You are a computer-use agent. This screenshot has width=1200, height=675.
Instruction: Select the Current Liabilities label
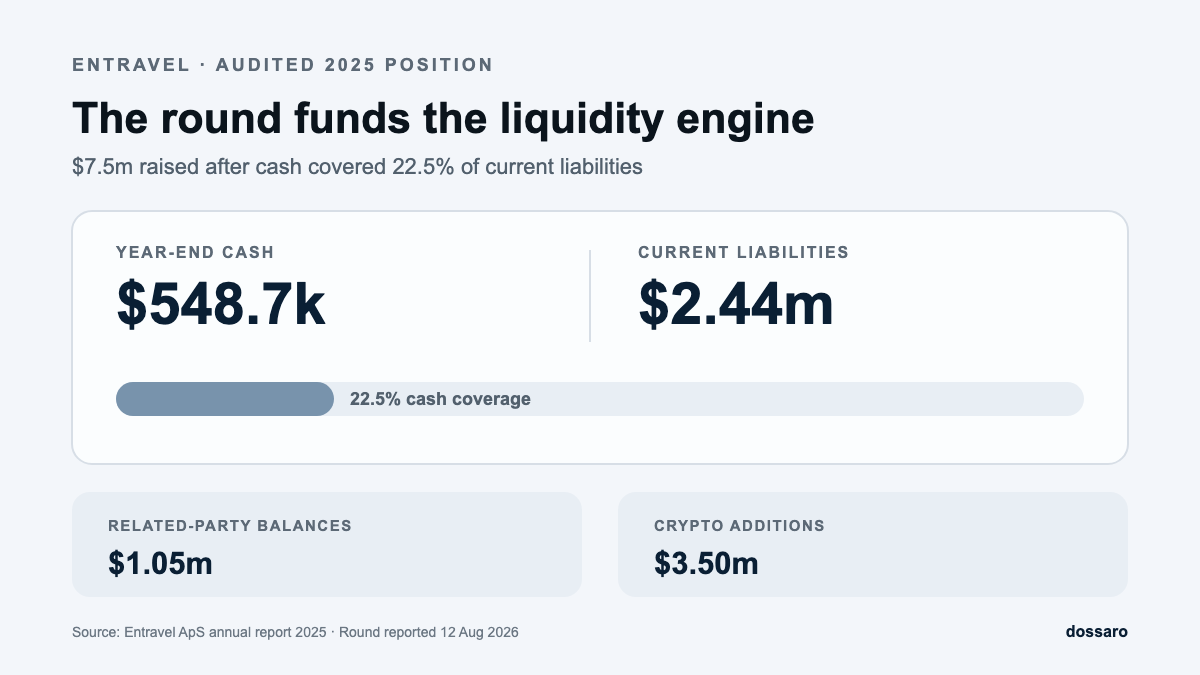743,253
